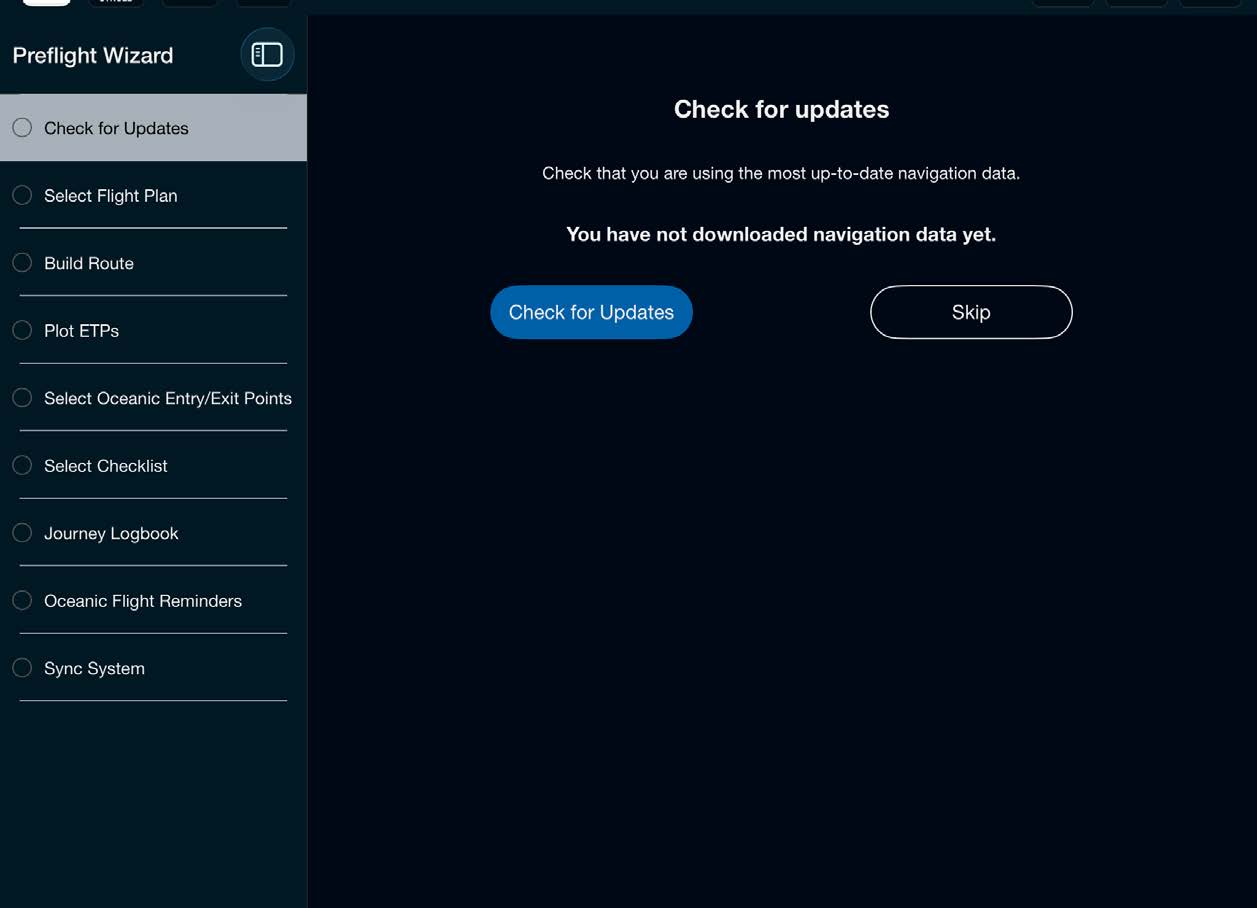1257x908 pixels.
Task: Open the Check for Updates wizard step
Action: pos(153,128)
